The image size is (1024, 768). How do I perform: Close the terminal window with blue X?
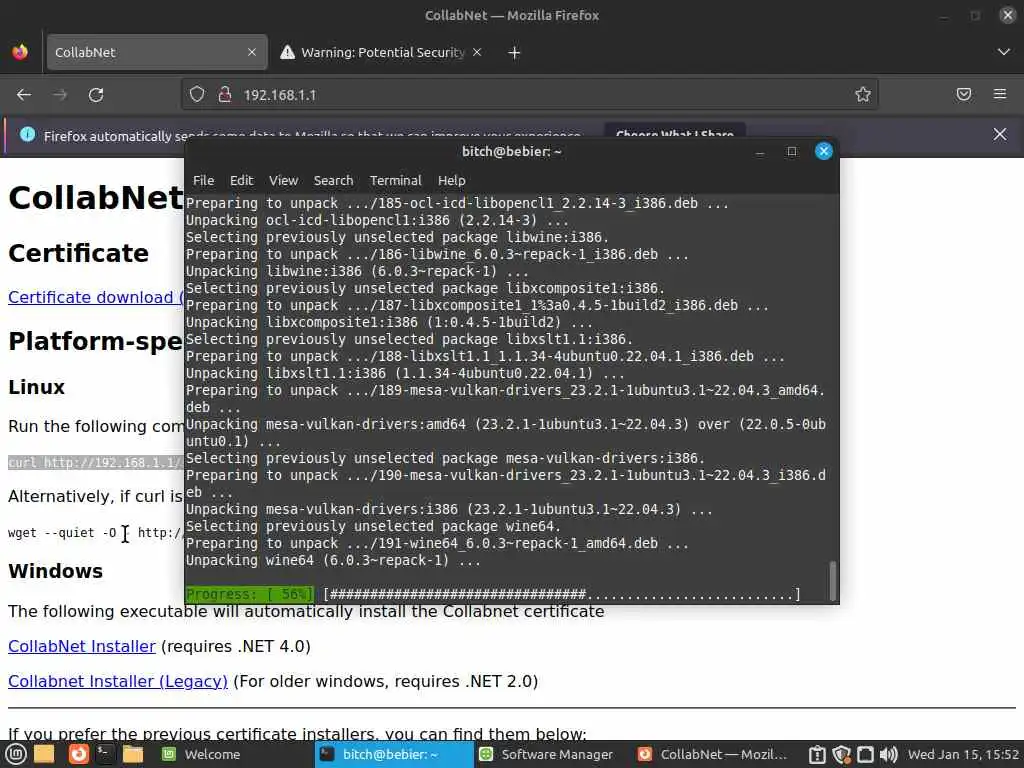point(824,152)
